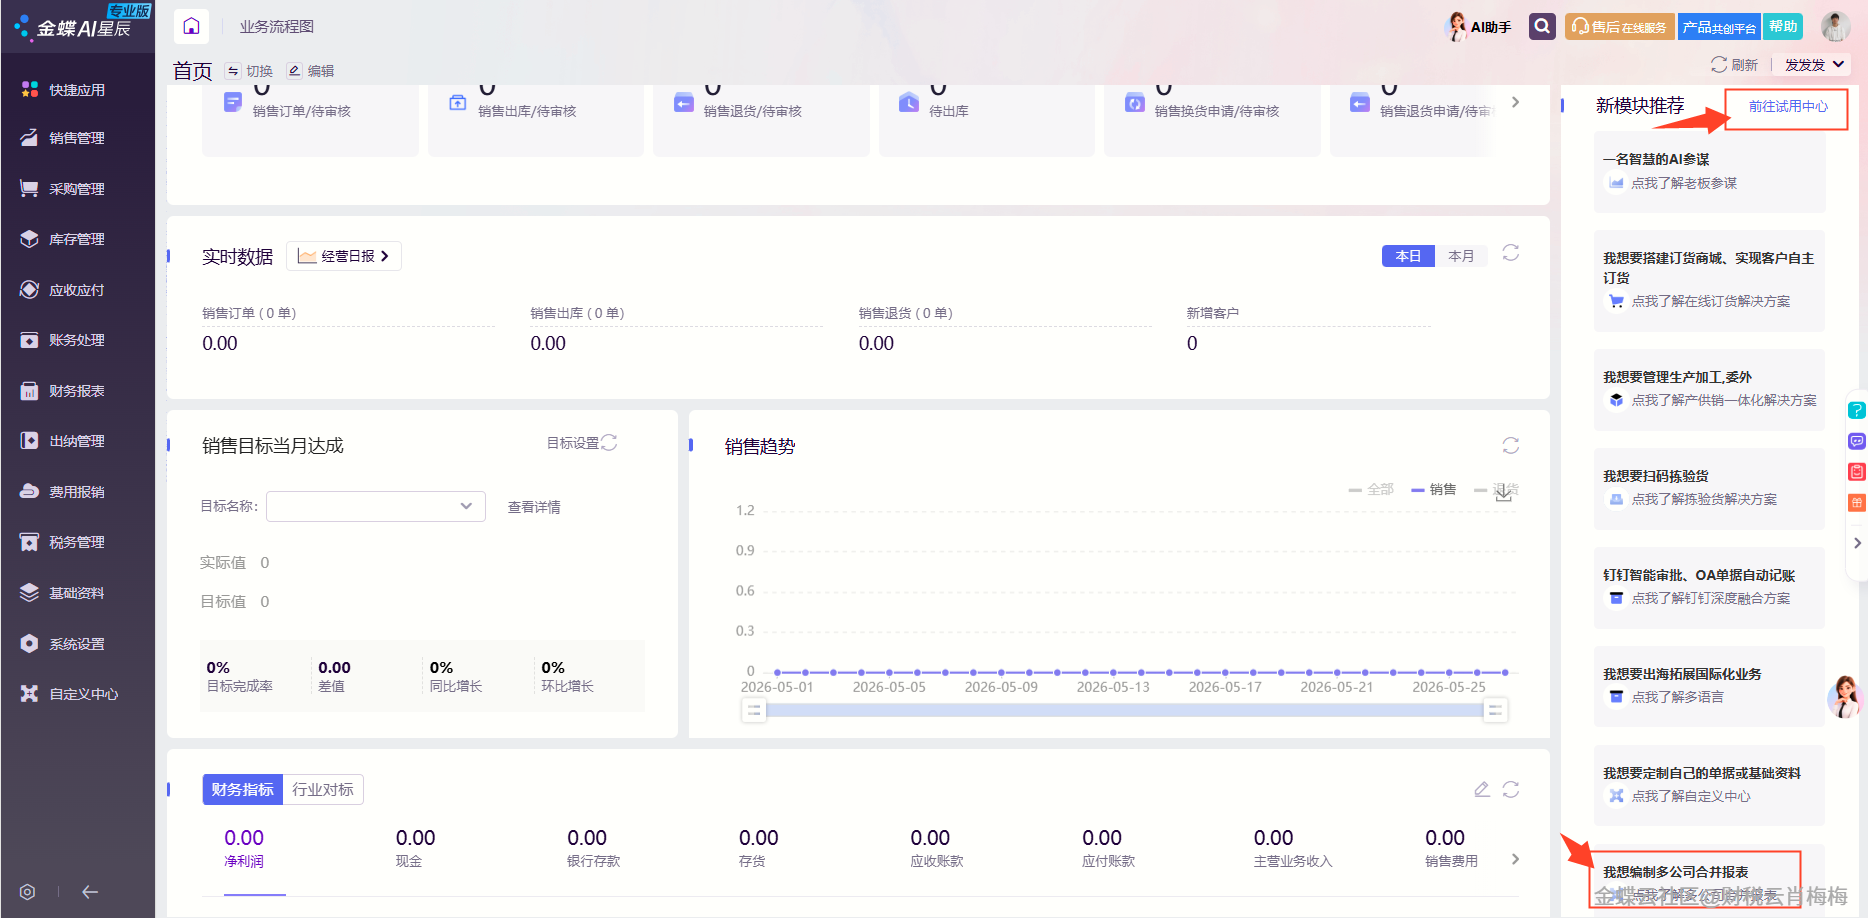Viewport: 1868px width, 918px height.
Task: Open 基础资料 sidebar module
Action: pyautogui.click(x=77, y=593)
